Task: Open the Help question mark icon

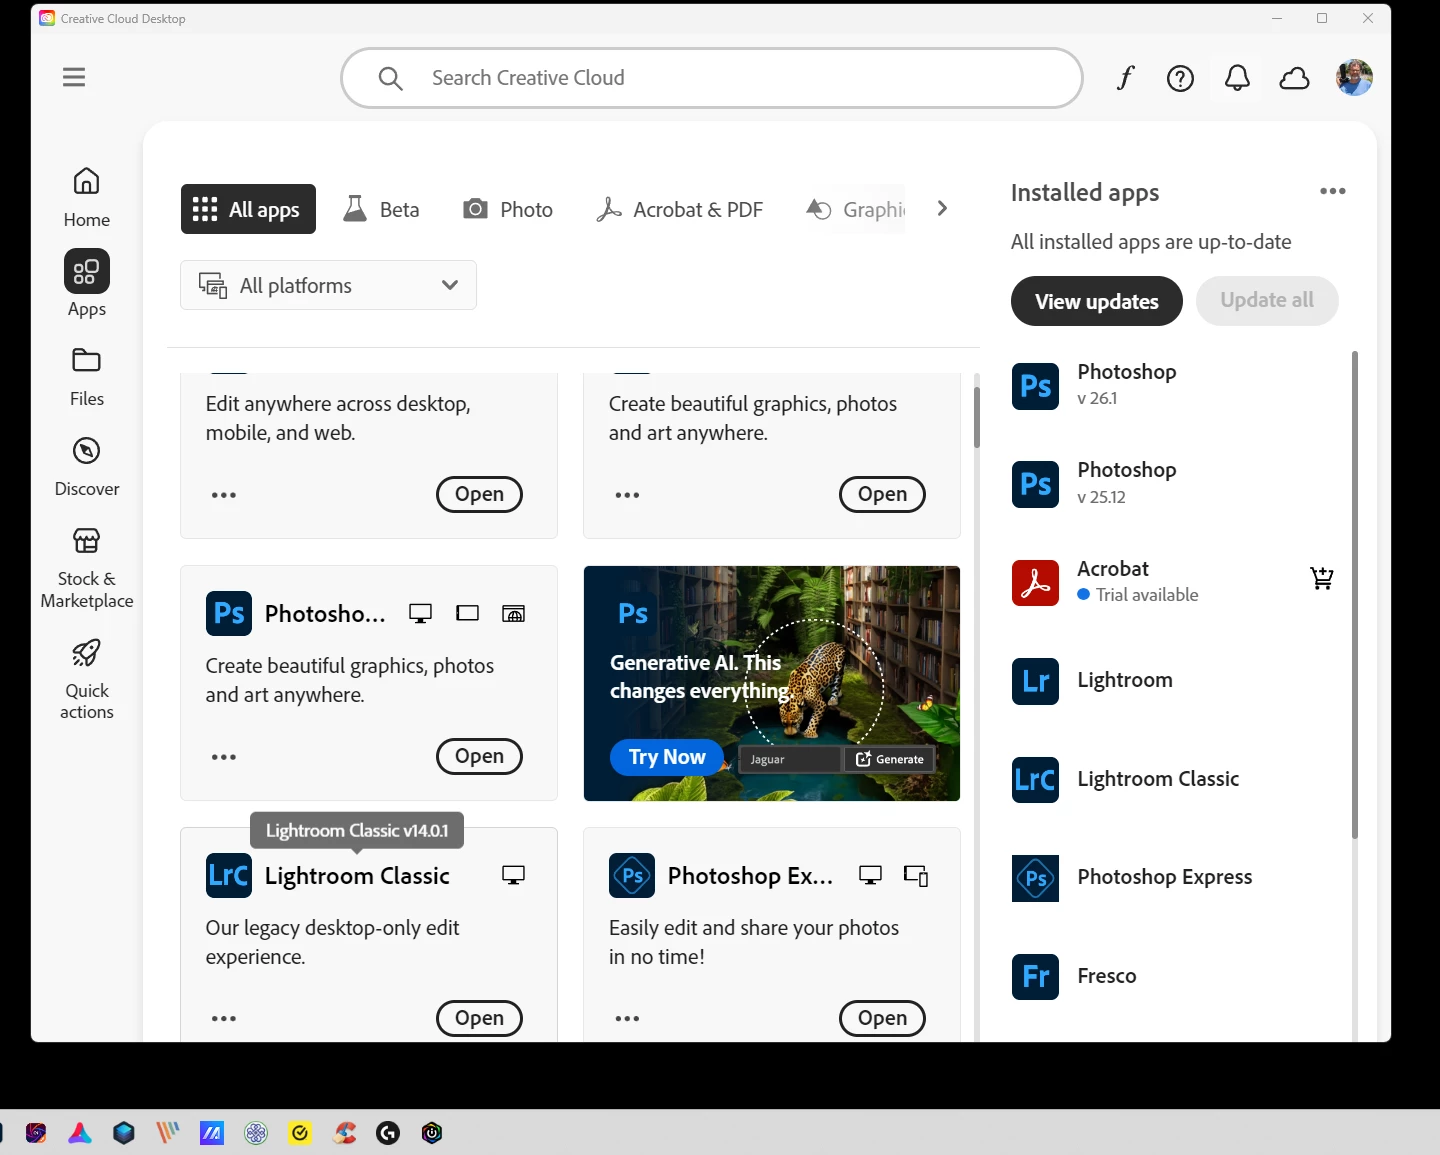Action: [1180, 78]
